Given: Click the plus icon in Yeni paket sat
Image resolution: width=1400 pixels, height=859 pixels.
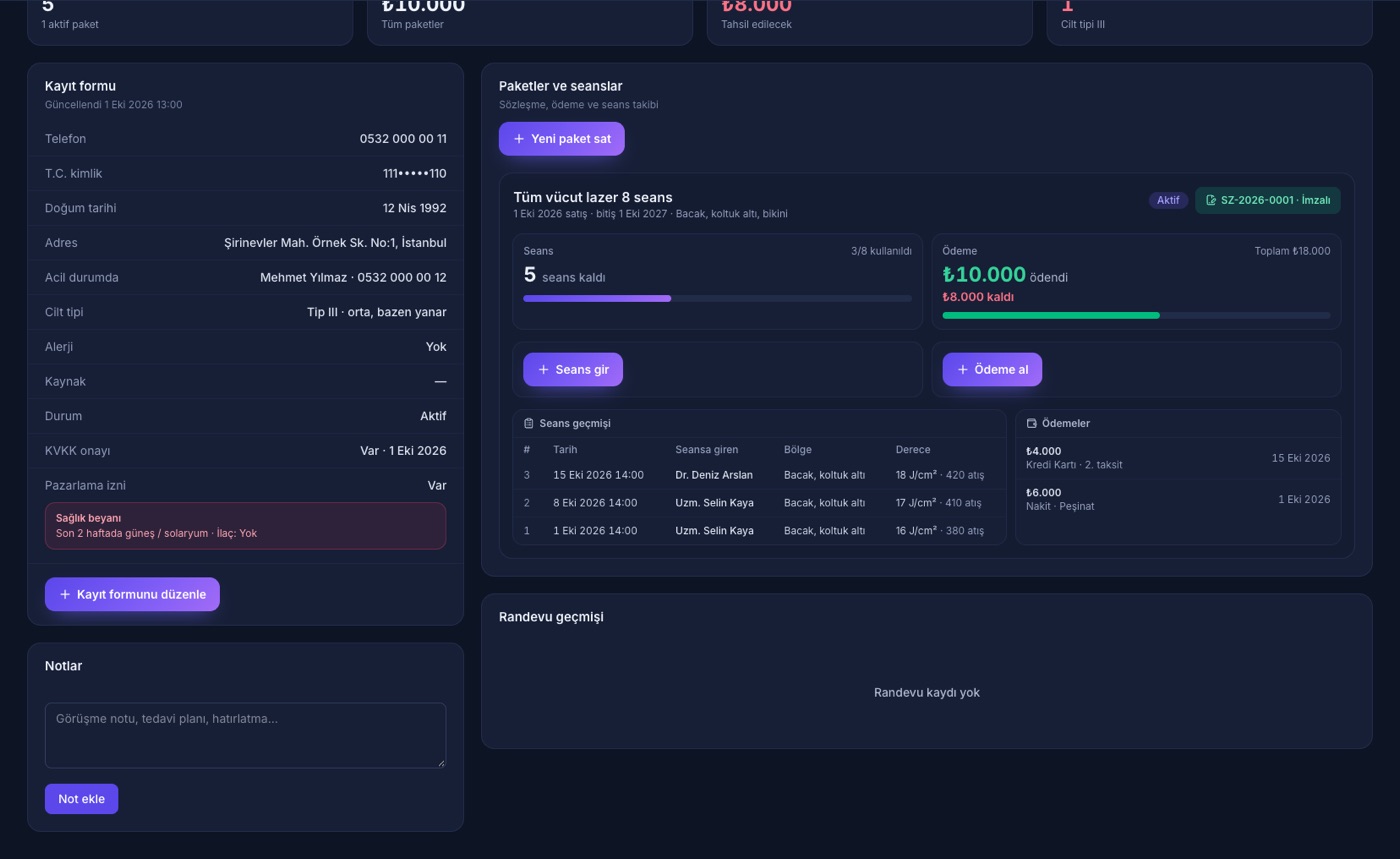Looking at the screenshot, I should point(518,139).
